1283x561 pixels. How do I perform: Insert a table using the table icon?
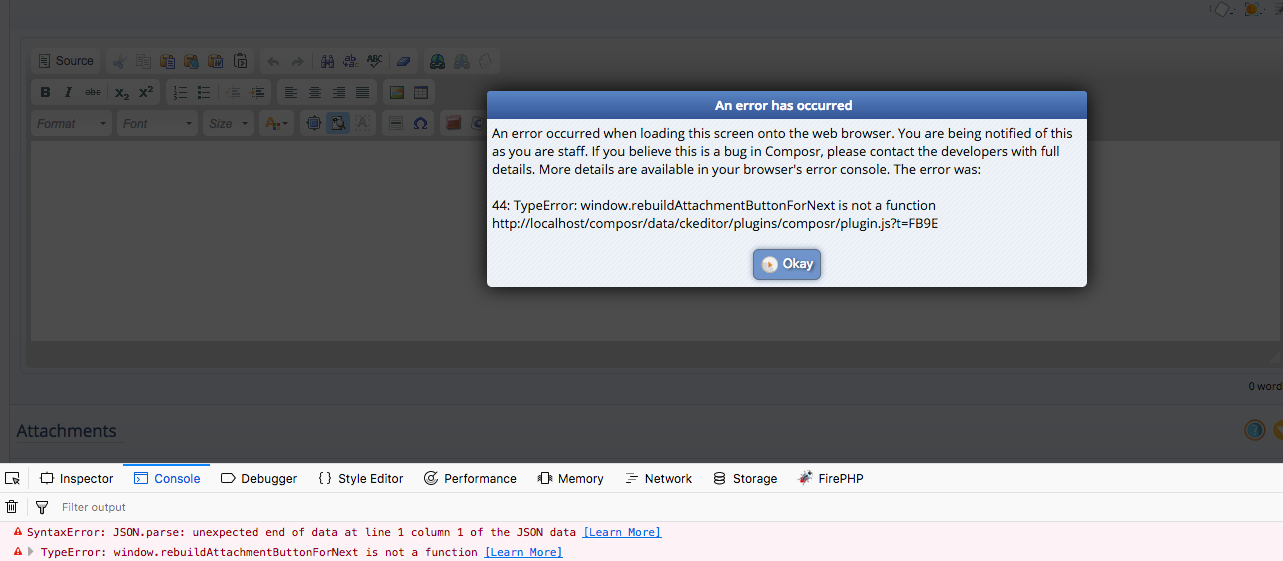point(421,92)
